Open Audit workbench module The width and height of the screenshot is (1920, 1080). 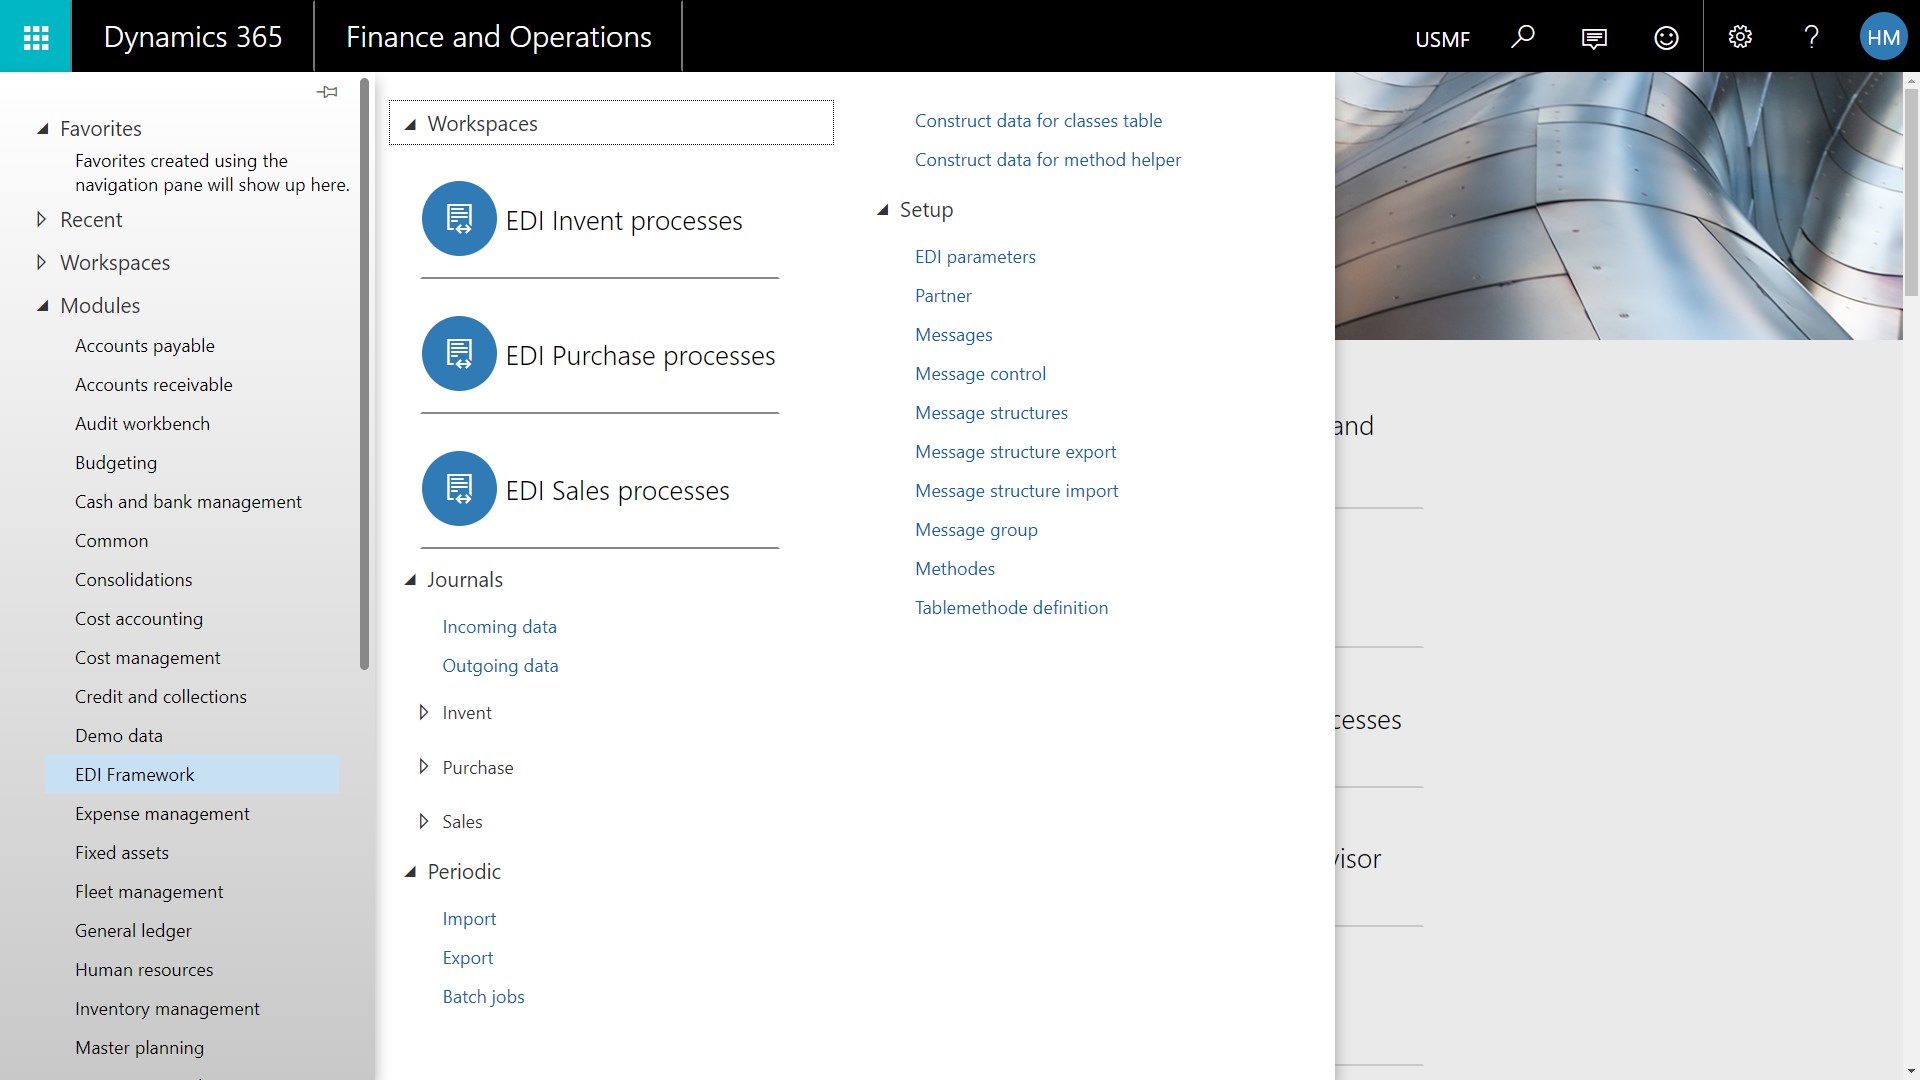pyautogui.click(x=143, y=424)
